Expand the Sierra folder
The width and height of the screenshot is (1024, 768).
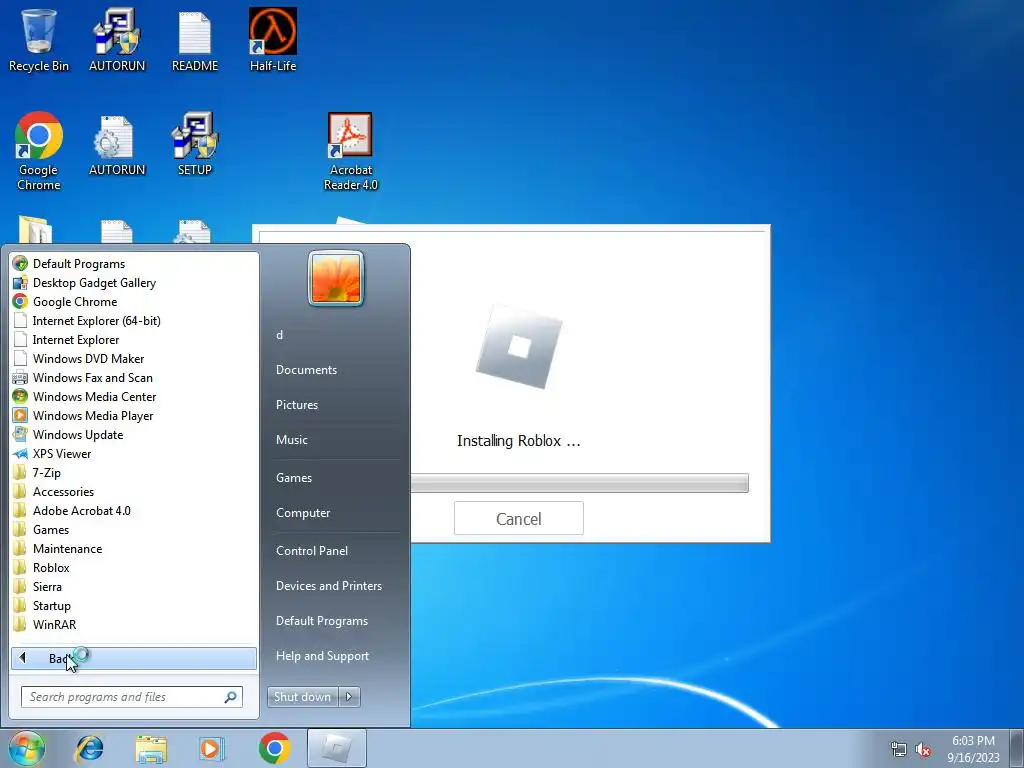pyautogui.click(x=134, y=586)
